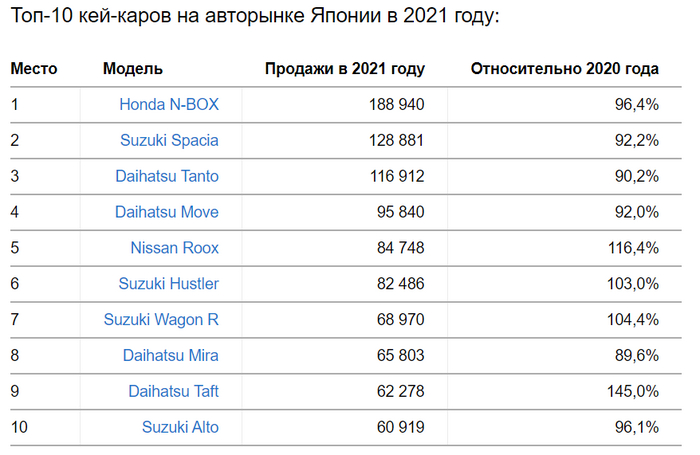This screenshot has height=455, width=700.
Task: Open the Nissan Roox link
Action: coord(174,248)
